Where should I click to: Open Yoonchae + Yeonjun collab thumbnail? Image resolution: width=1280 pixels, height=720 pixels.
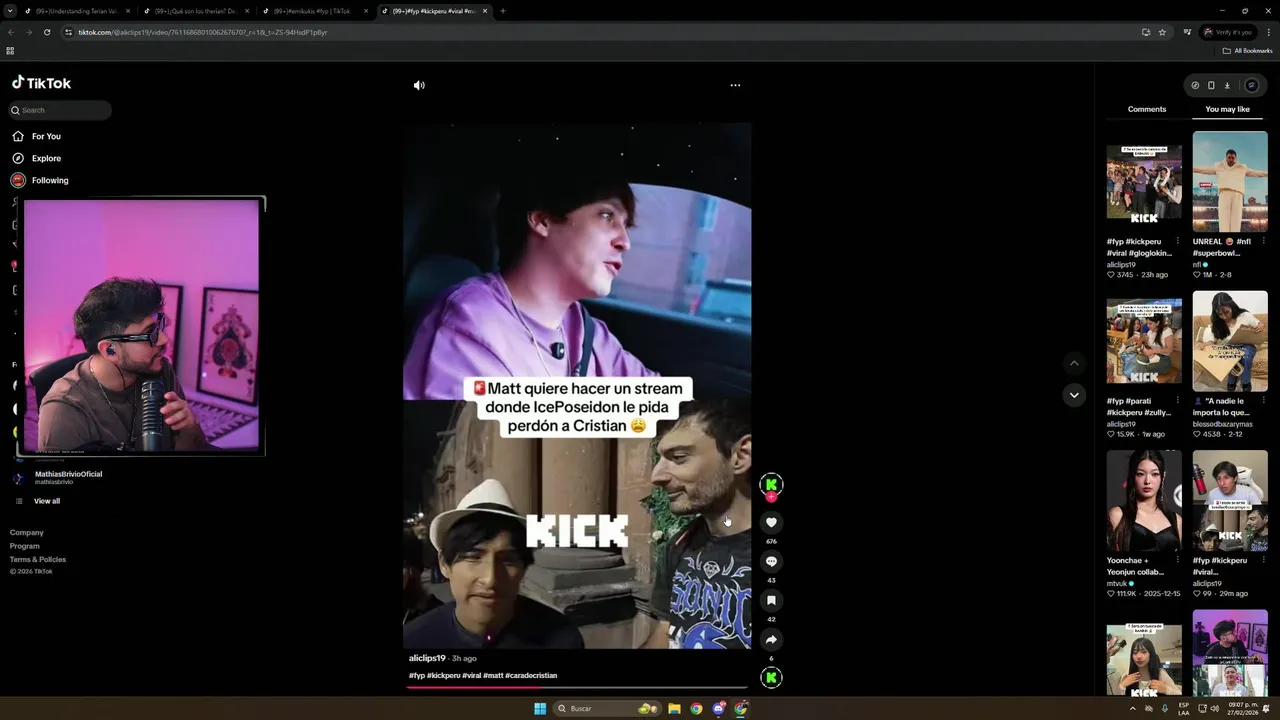pyautogui.click(x=1144, y=500)
